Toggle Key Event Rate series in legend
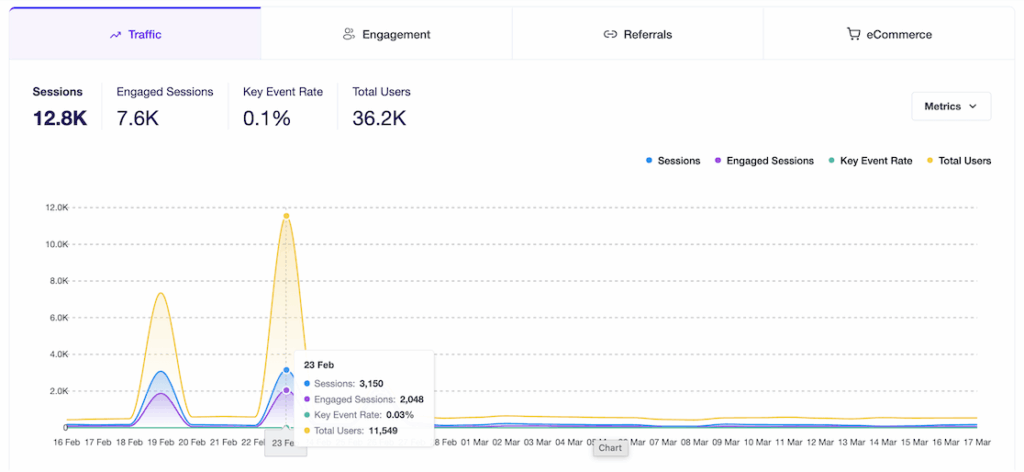1024x472 pixels. pyautogui.click(x=869, y=161)
